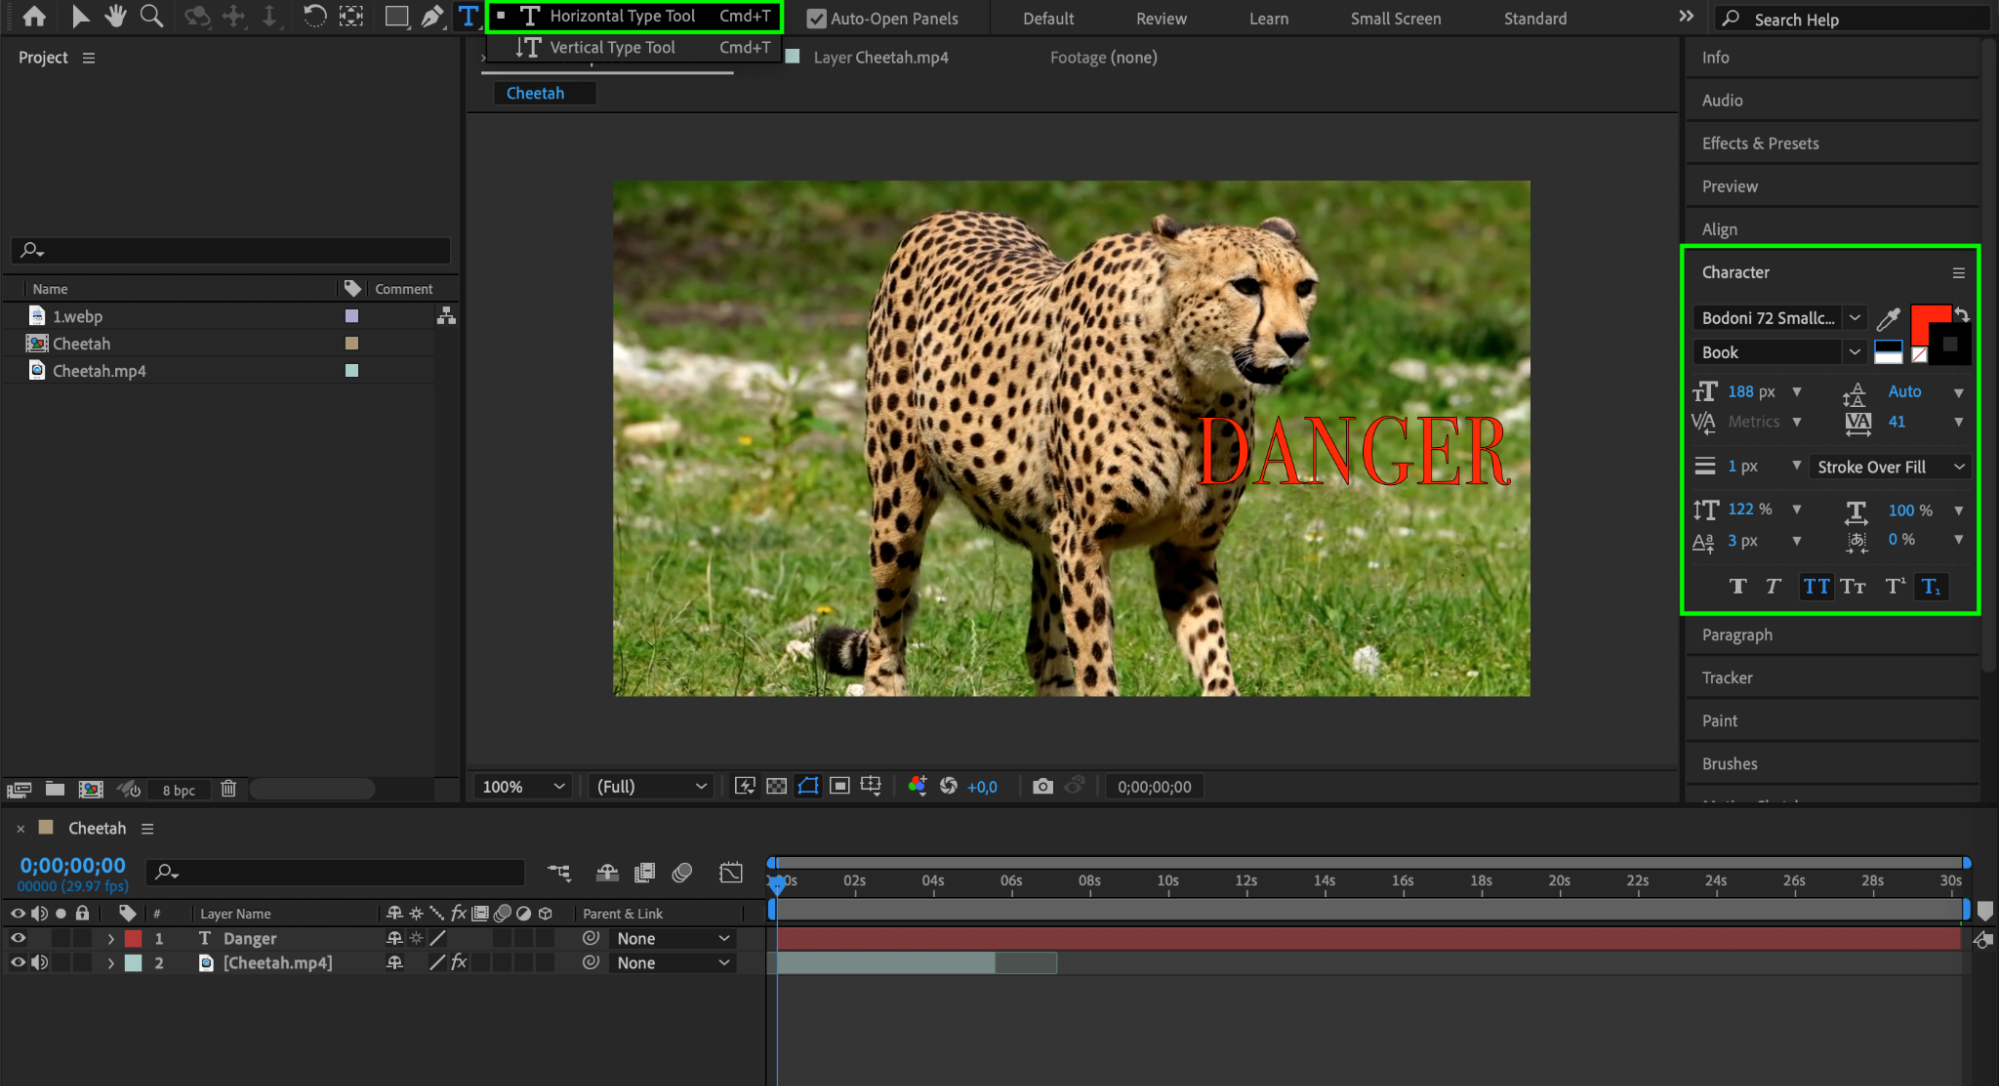Uncheck the Auto-Open Panels checkbox
This screenshot has width=1999, height=1087.
click(816, 18)
